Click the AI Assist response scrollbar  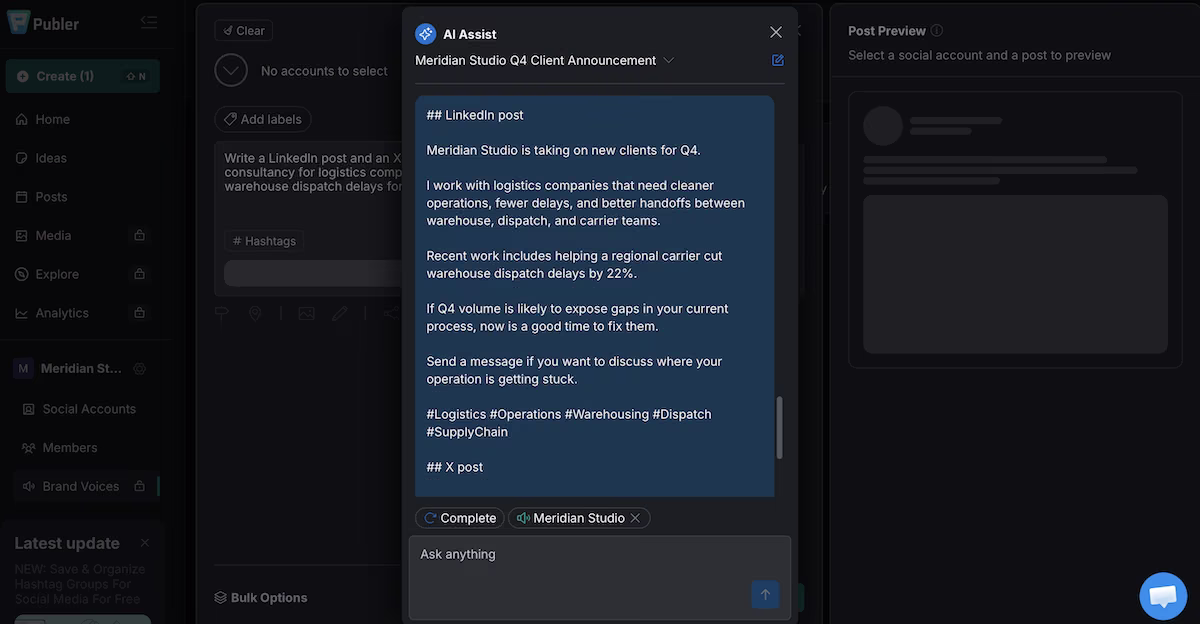[x=780, y=428]
